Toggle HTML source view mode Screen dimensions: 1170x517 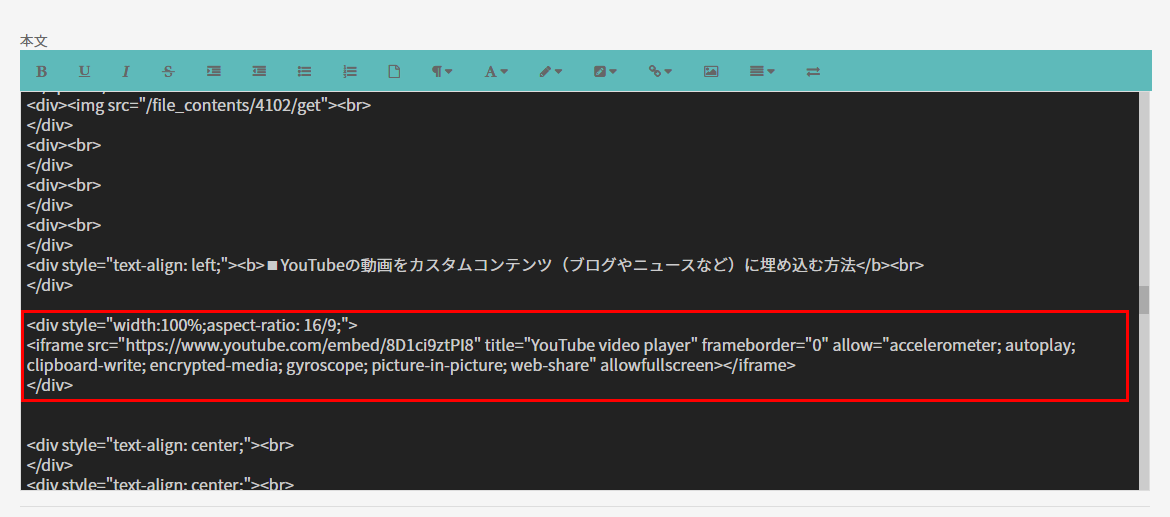click(x=813, y=72)
